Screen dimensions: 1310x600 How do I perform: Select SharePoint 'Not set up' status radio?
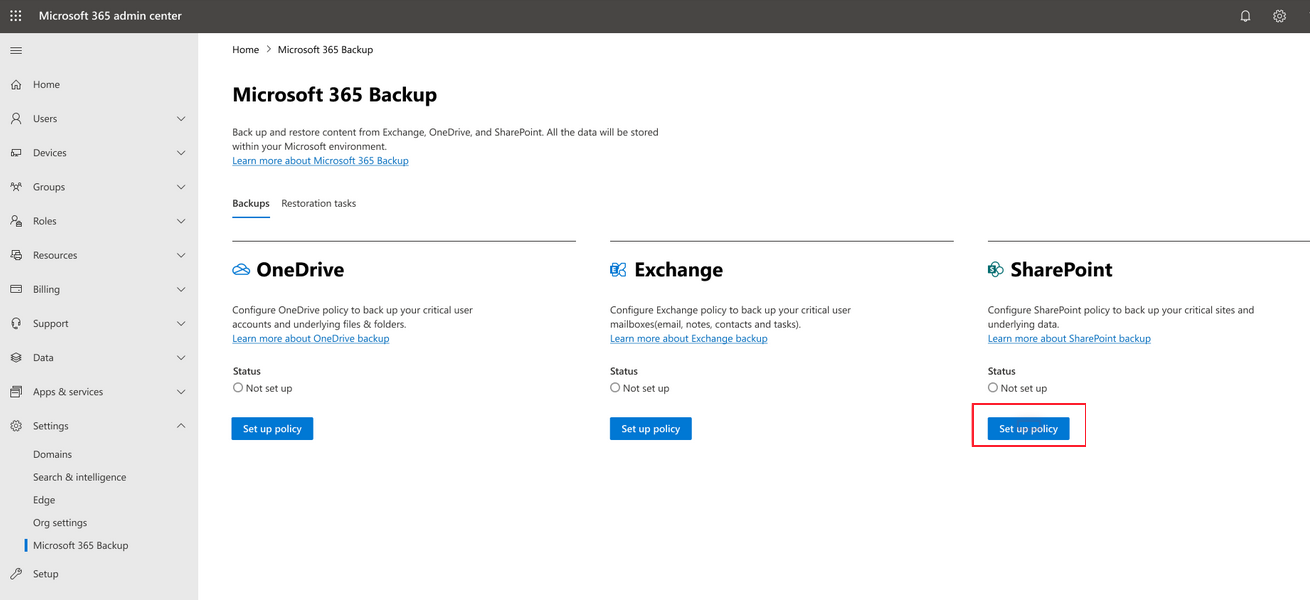(993, 388)
